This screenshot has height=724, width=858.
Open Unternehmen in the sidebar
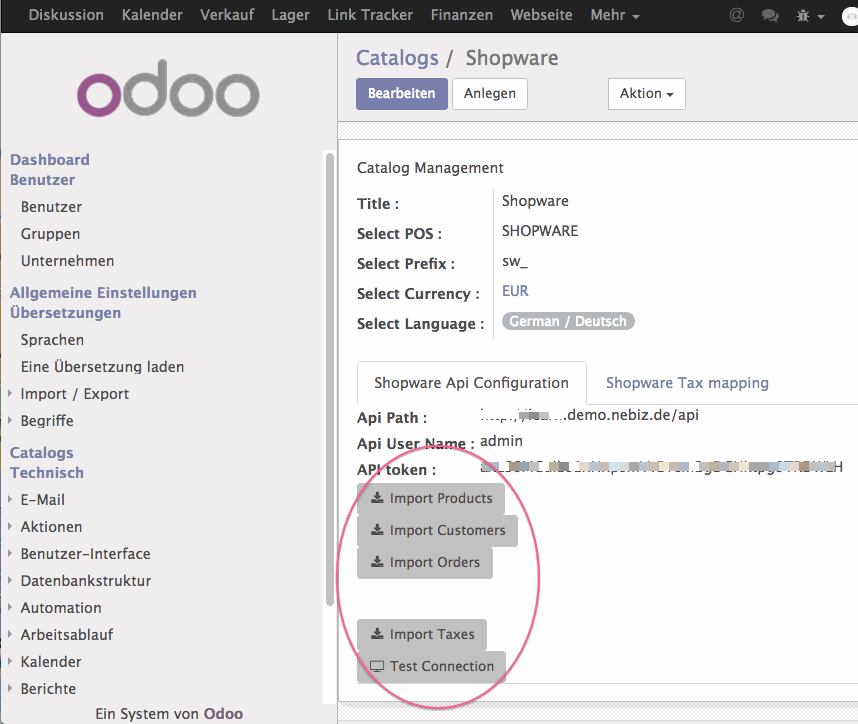coord(67,260)
